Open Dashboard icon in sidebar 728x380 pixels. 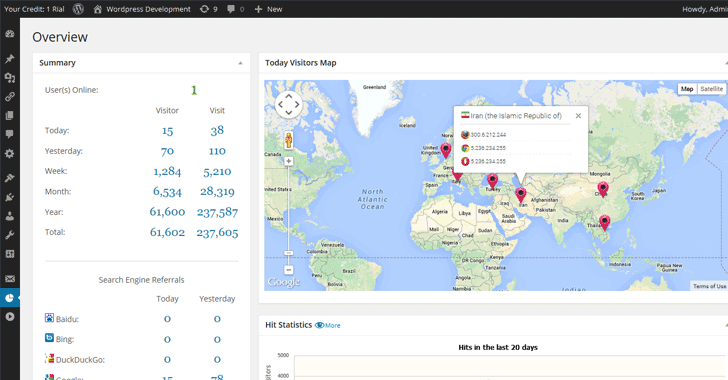pos(9,34)
